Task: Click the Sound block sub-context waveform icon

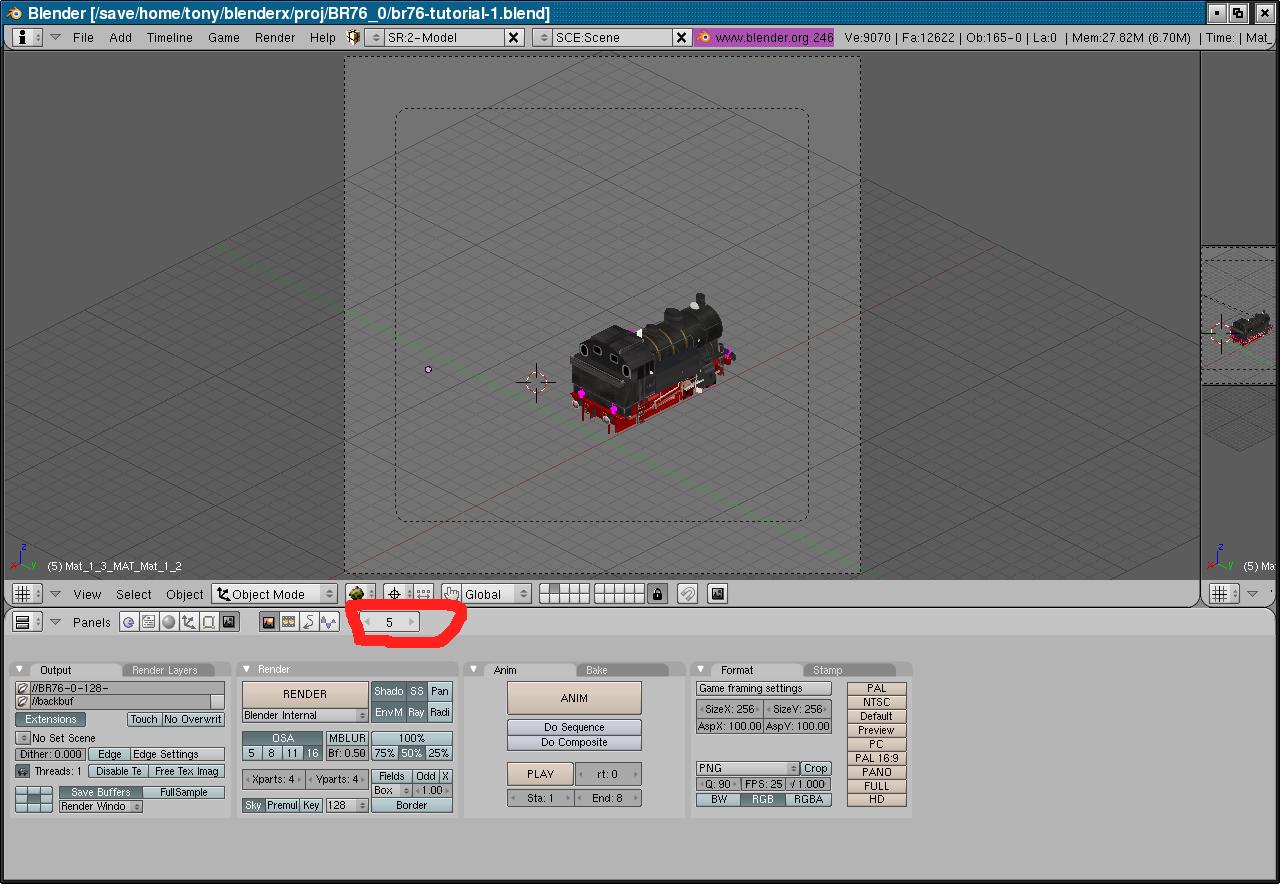Action: (x=328, y=622)
